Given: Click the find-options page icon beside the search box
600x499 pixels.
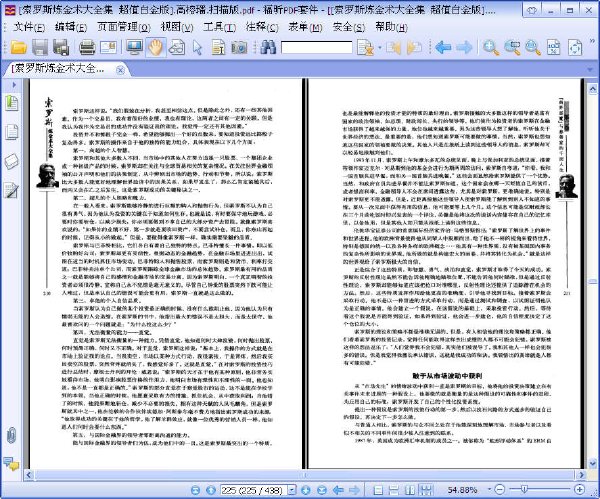Looking at the screenshot, I should [365, 48].
